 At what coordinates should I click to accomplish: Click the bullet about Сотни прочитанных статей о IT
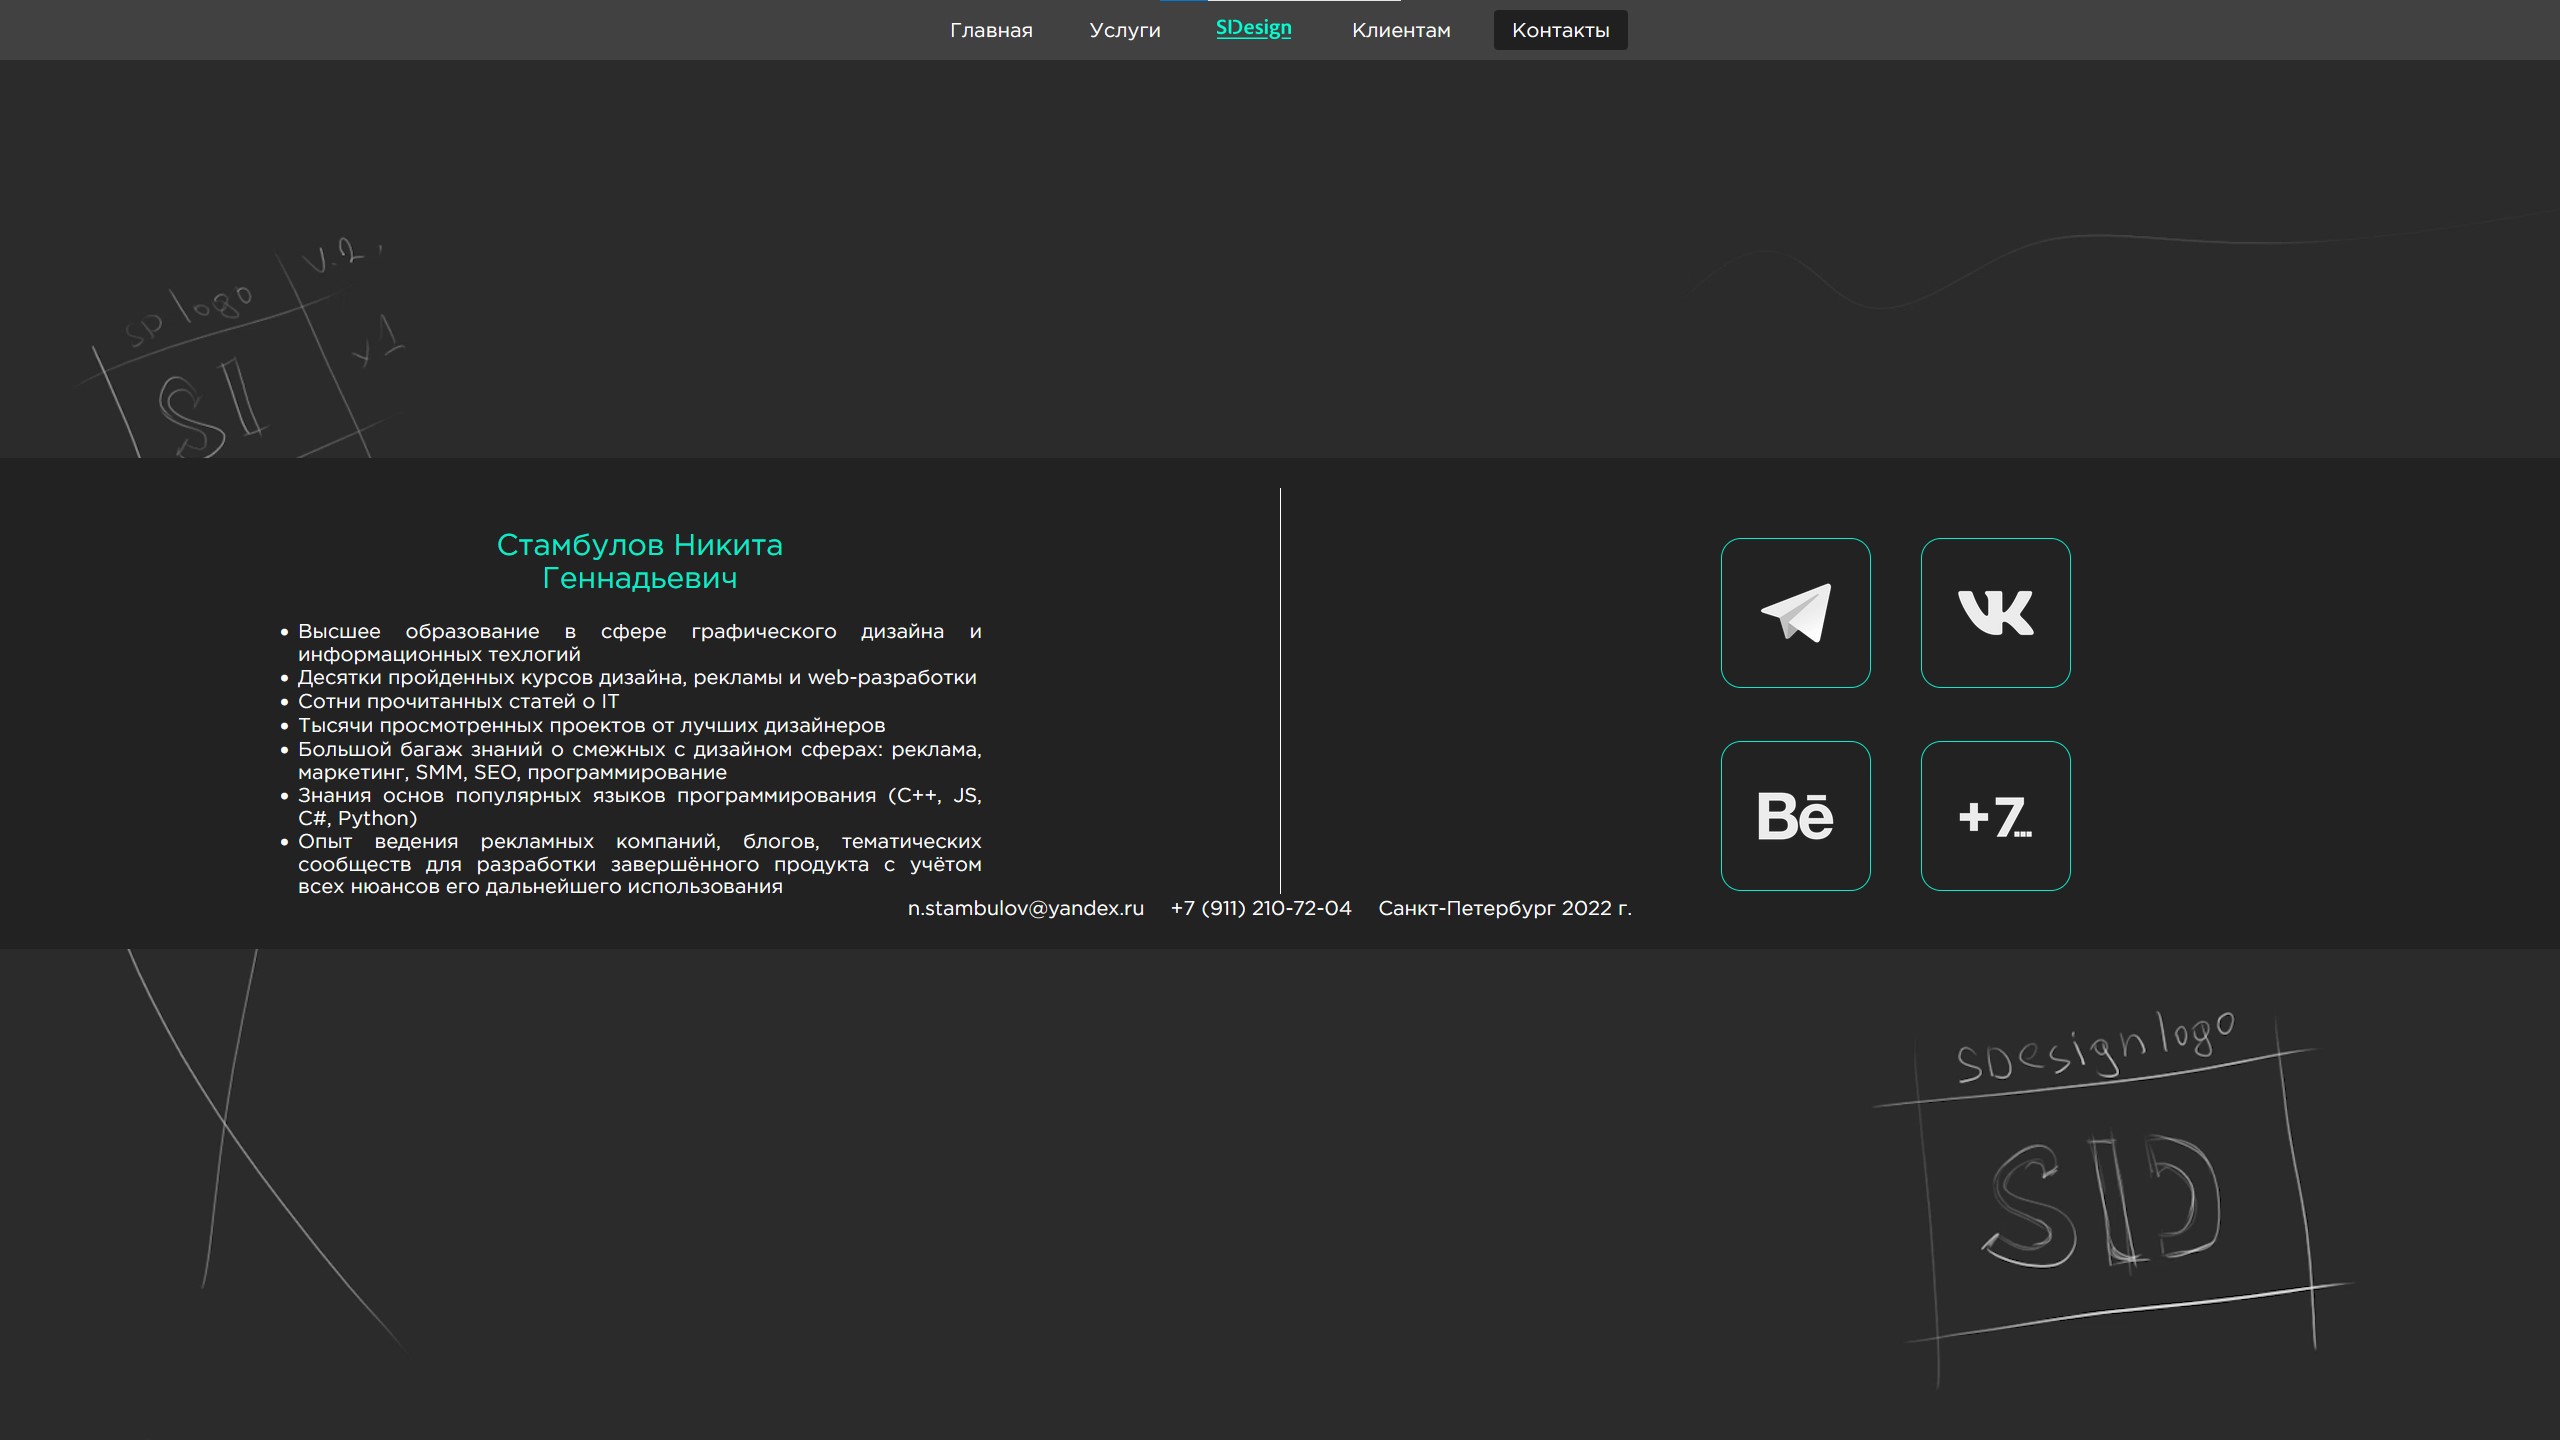pyautogui.click(x=458, y=701)
